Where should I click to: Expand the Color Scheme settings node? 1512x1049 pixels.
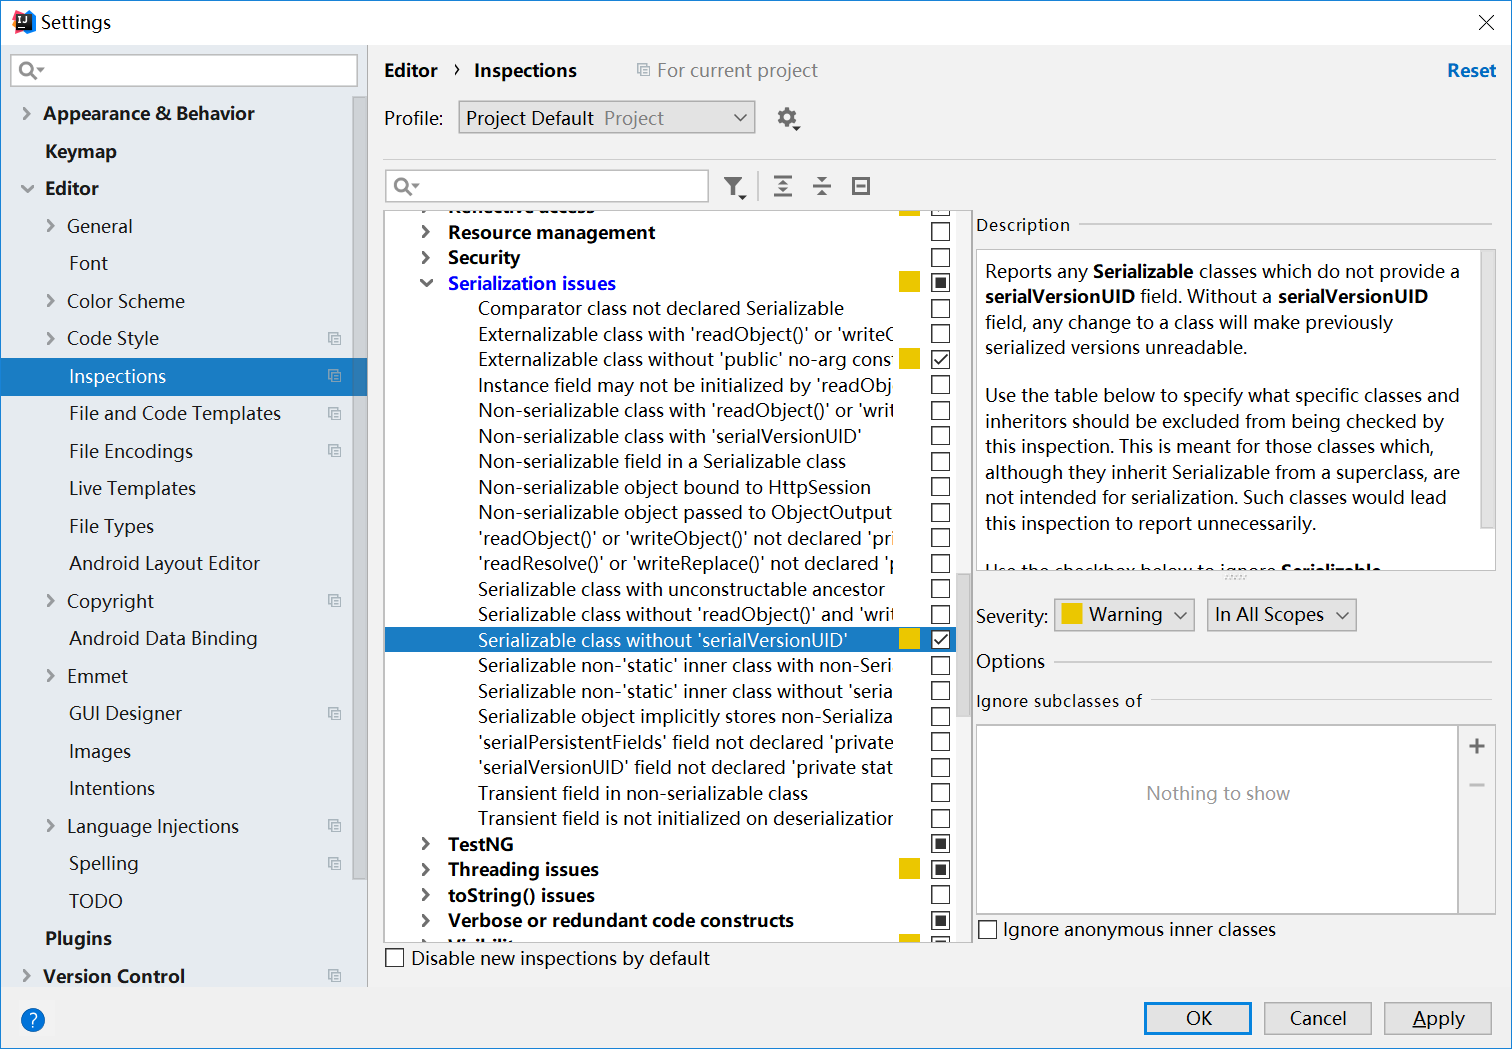[50, 301]
